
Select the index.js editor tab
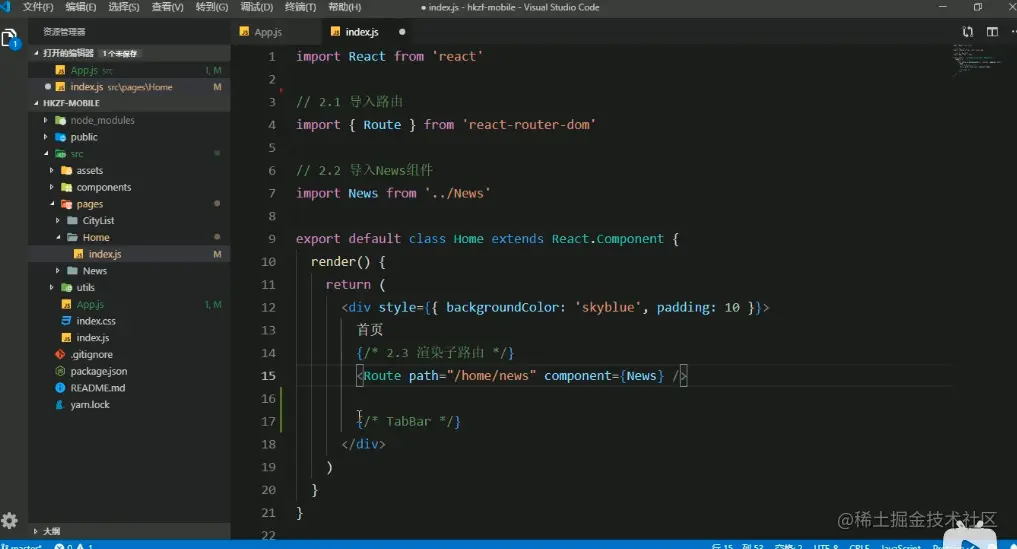tap(362, 32)
